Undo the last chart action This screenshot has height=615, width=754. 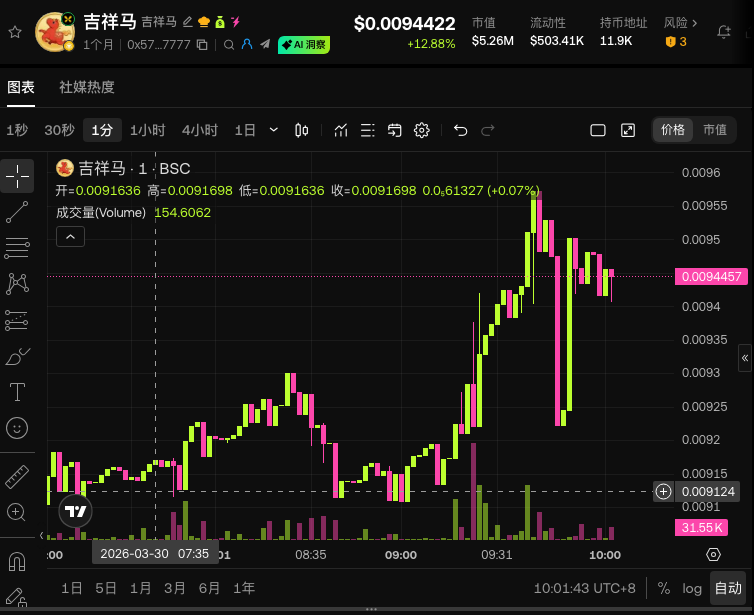(460, 130)
